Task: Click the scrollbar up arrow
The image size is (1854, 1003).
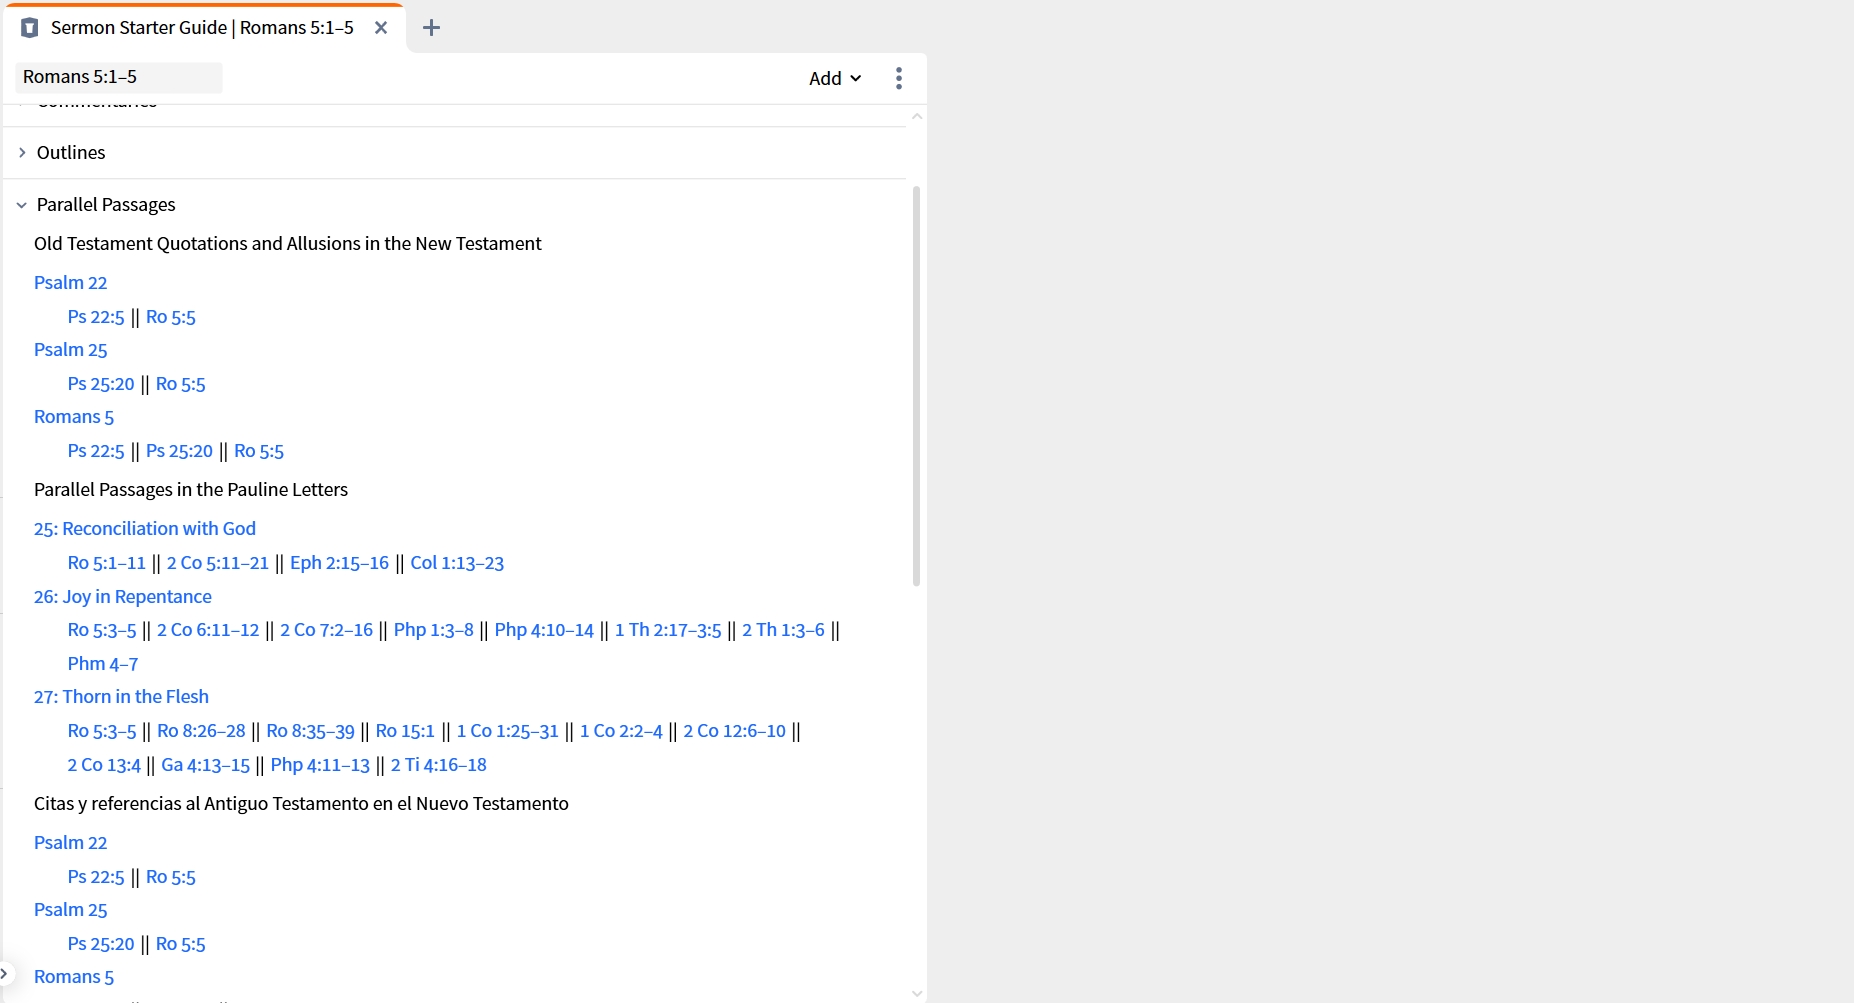Action: (917, 117)
